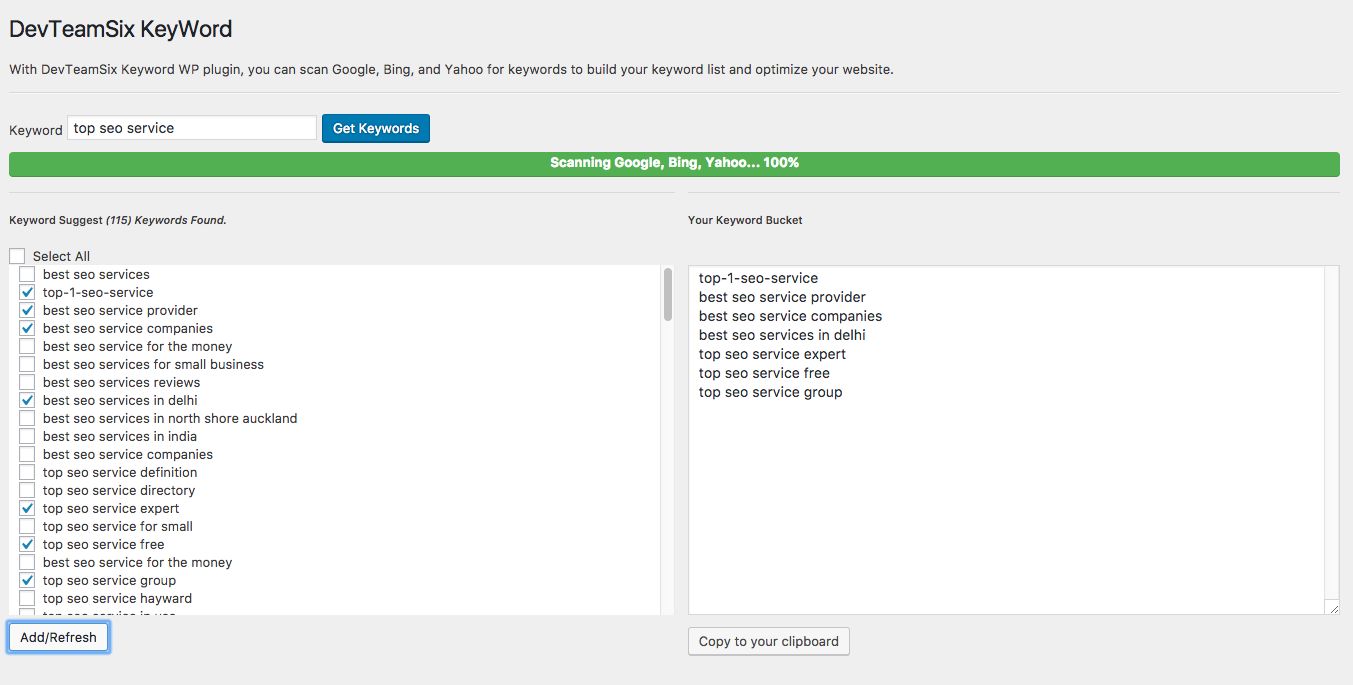1353x685 pixels.
Task: Check the 'best seo services' checkbox
Action: coord(27,274)
